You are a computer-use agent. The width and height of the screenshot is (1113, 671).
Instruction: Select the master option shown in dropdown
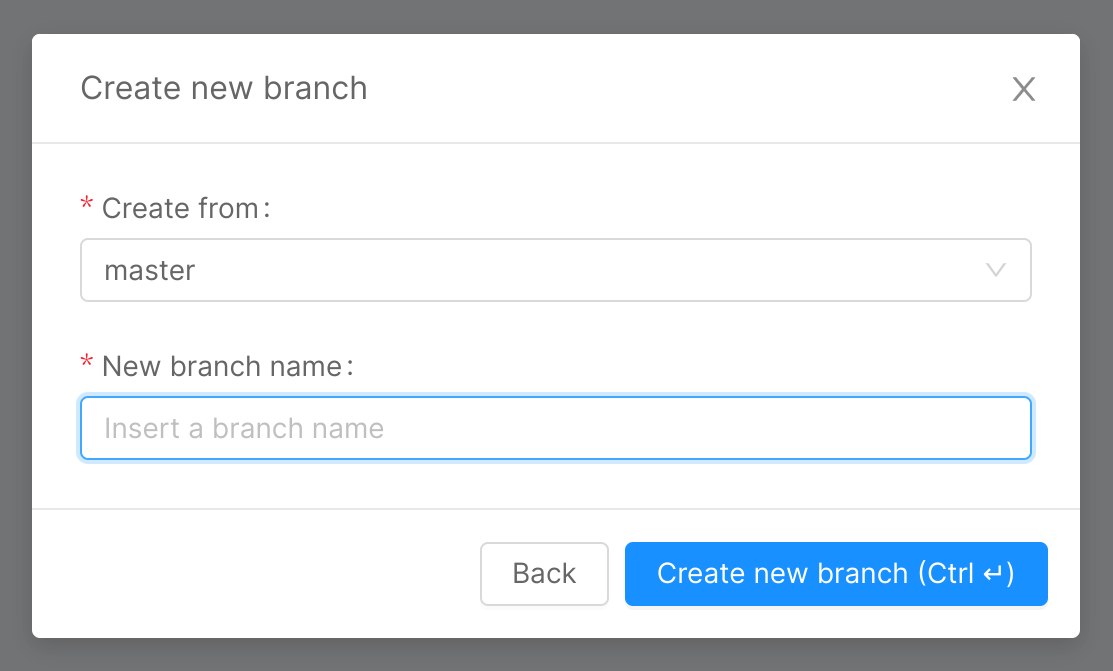pos(151,270)
